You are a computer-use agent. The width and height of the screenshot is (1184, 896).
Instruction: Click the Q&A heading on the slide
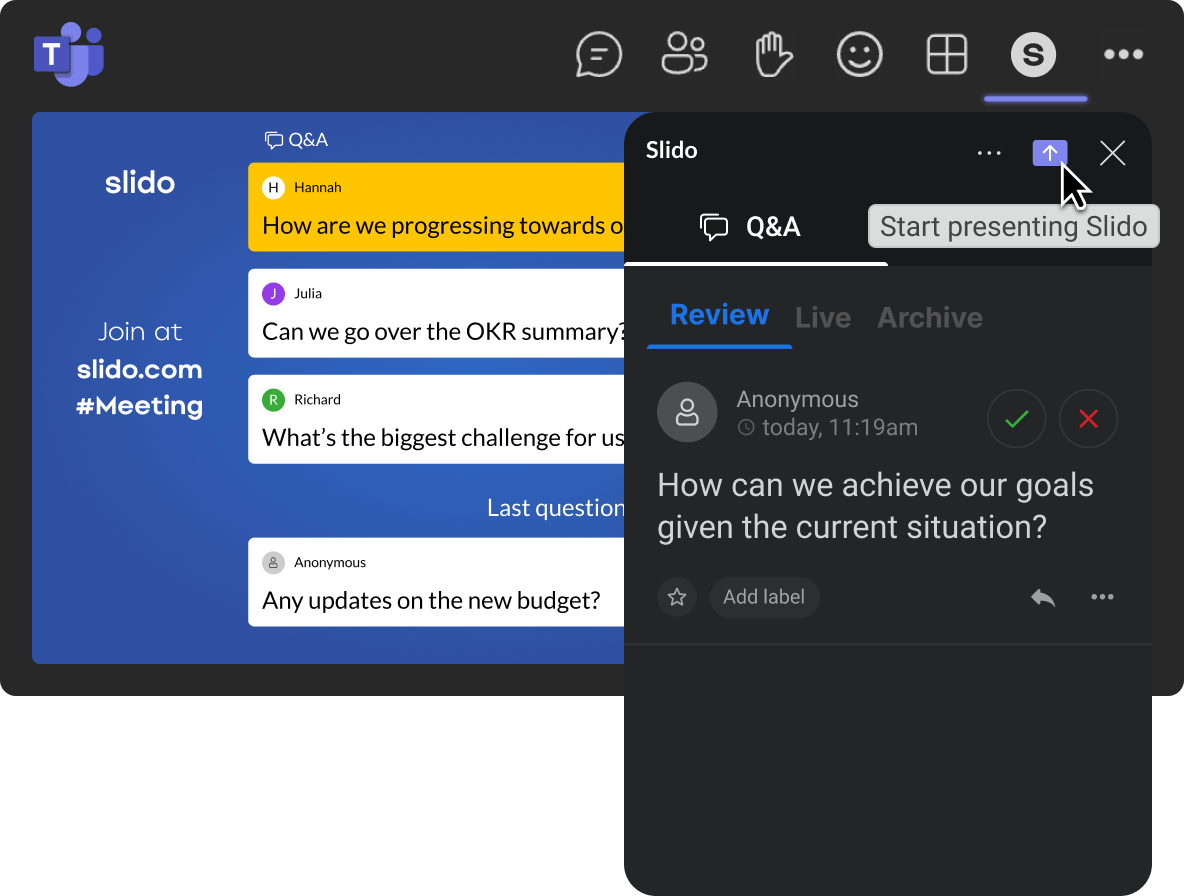coord(296,140)
